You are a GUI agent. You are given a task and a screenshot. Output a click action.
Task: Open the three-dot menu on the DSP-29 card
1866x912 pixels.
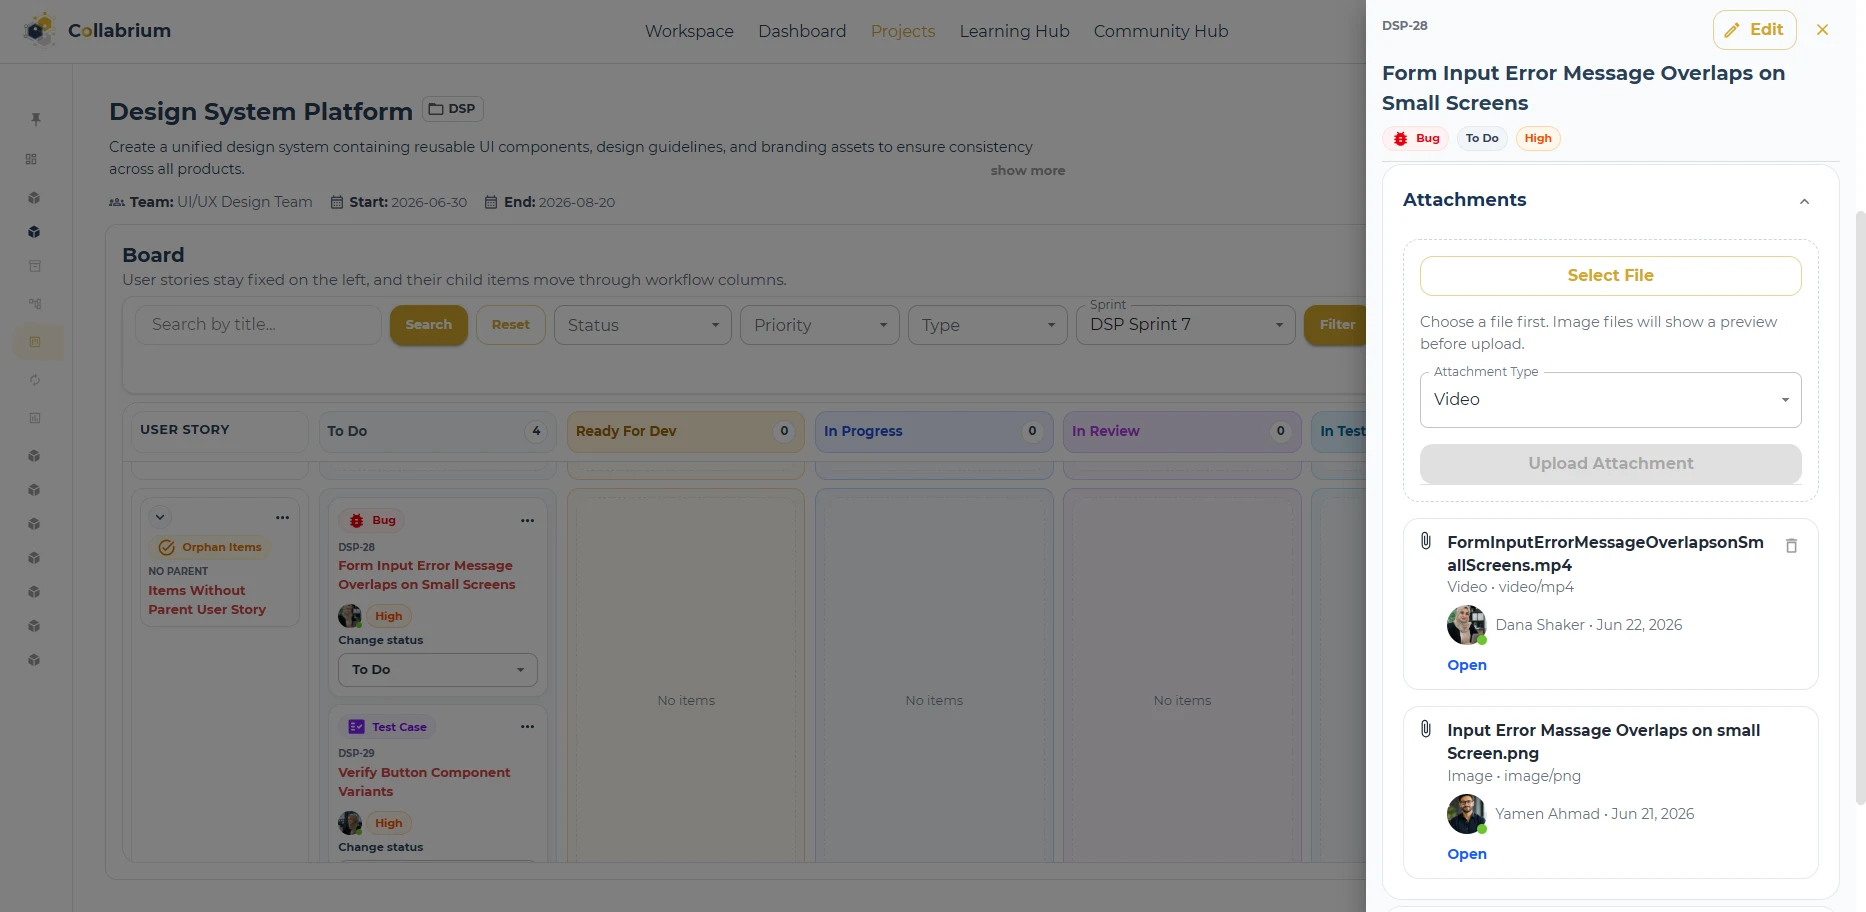coord(527,726)
